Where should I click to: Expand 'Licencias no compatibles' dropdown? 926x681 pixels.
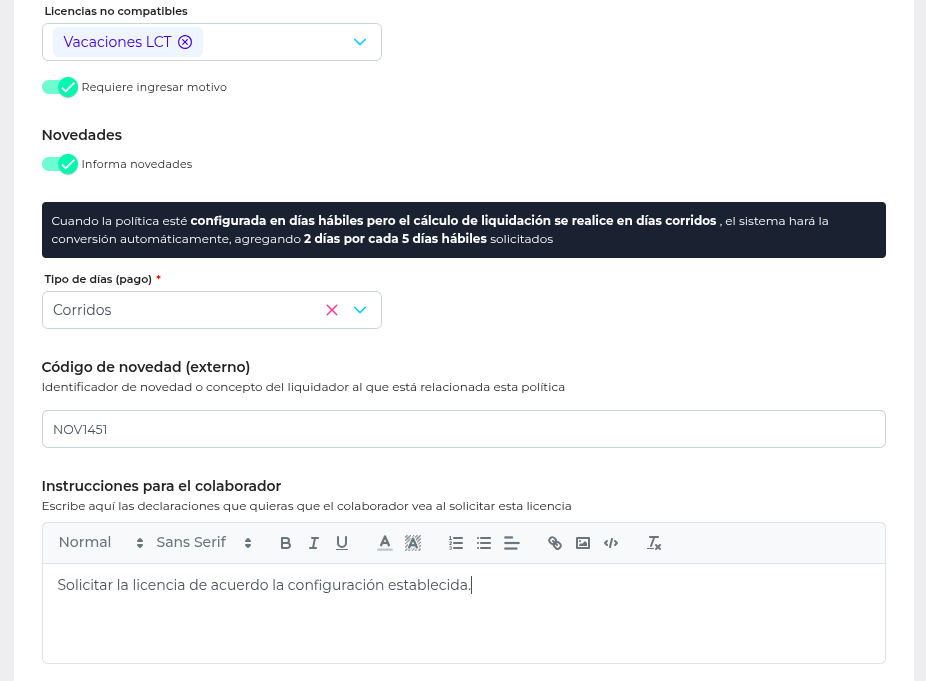pos(360,42)
